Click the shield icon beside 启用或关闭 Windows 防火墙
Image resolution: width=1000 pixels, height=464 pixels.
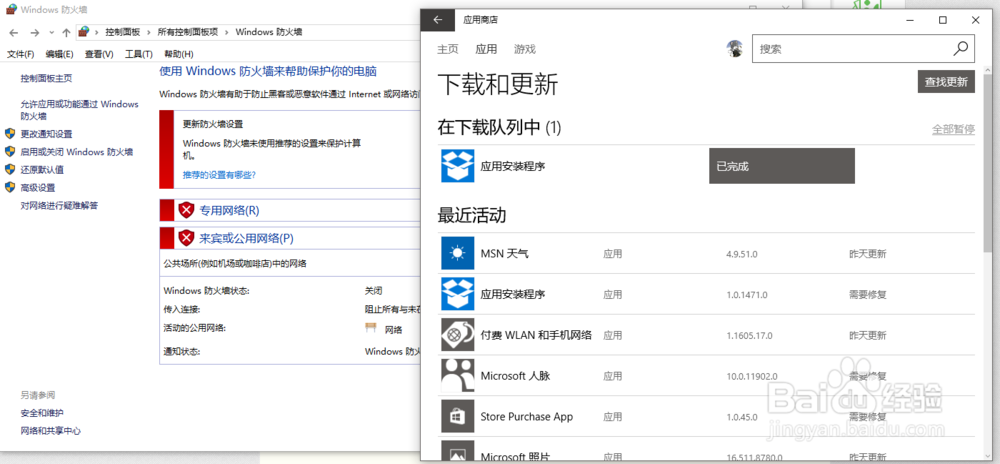pyautogui.click(x=10, y=152)
